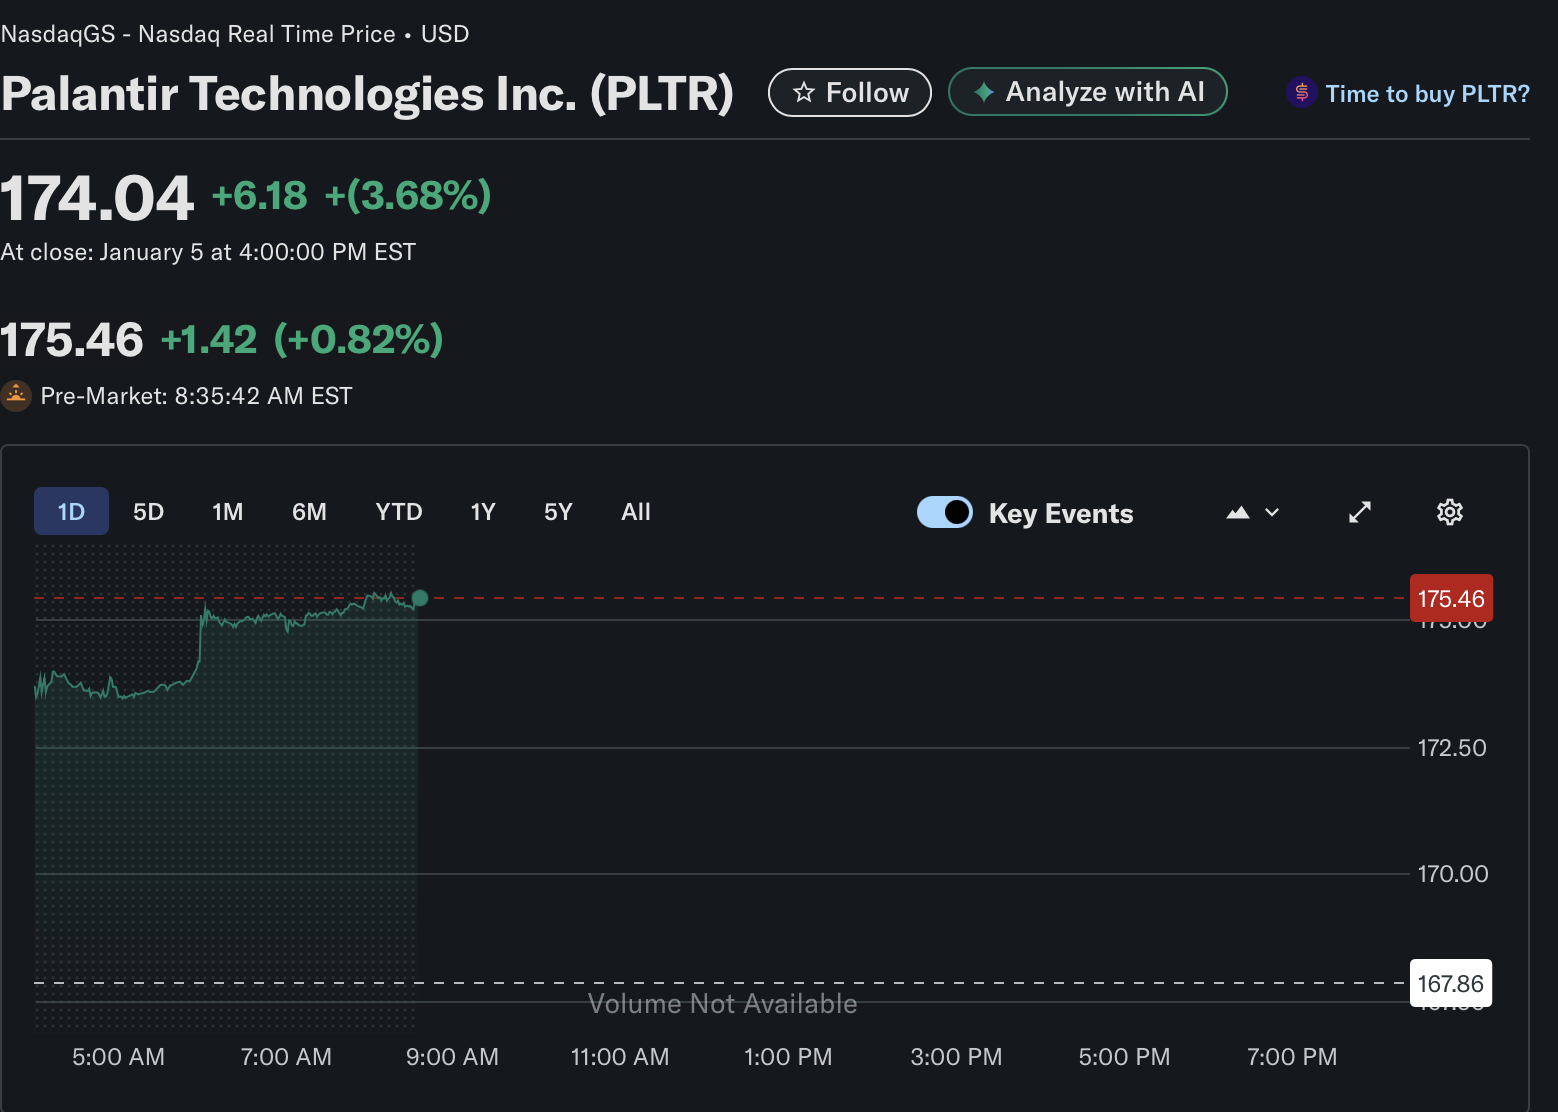Open the Time to buy PLTR? link
The width and height of the screenshot is (1558, 1112).
point(1427,94)
